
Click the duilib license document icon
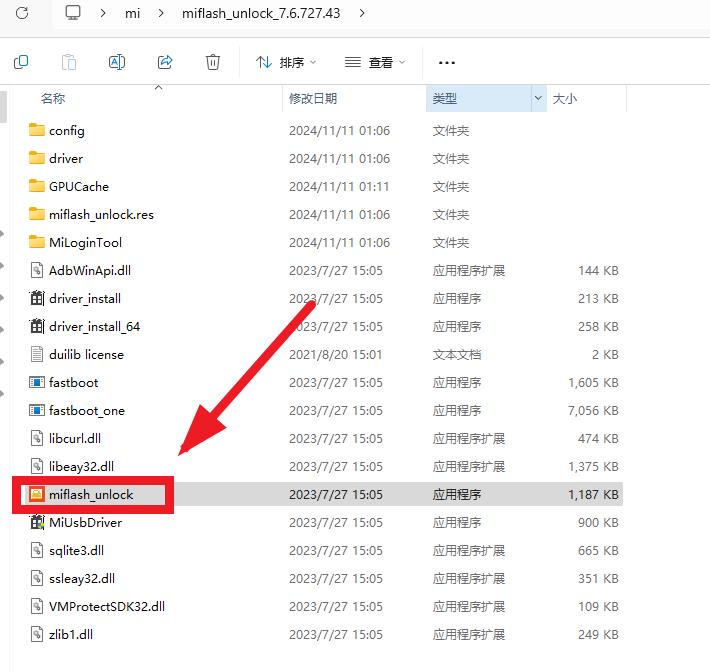coord(37,354)
